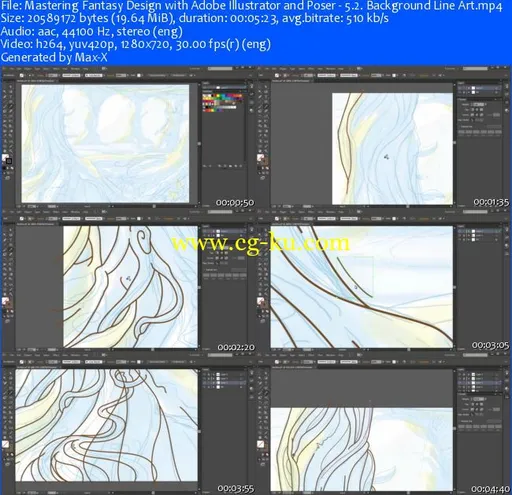Select Direct Selection tool in 00:00:50 frame
This screenshot has width=512, height=495.
click(11, 87)
